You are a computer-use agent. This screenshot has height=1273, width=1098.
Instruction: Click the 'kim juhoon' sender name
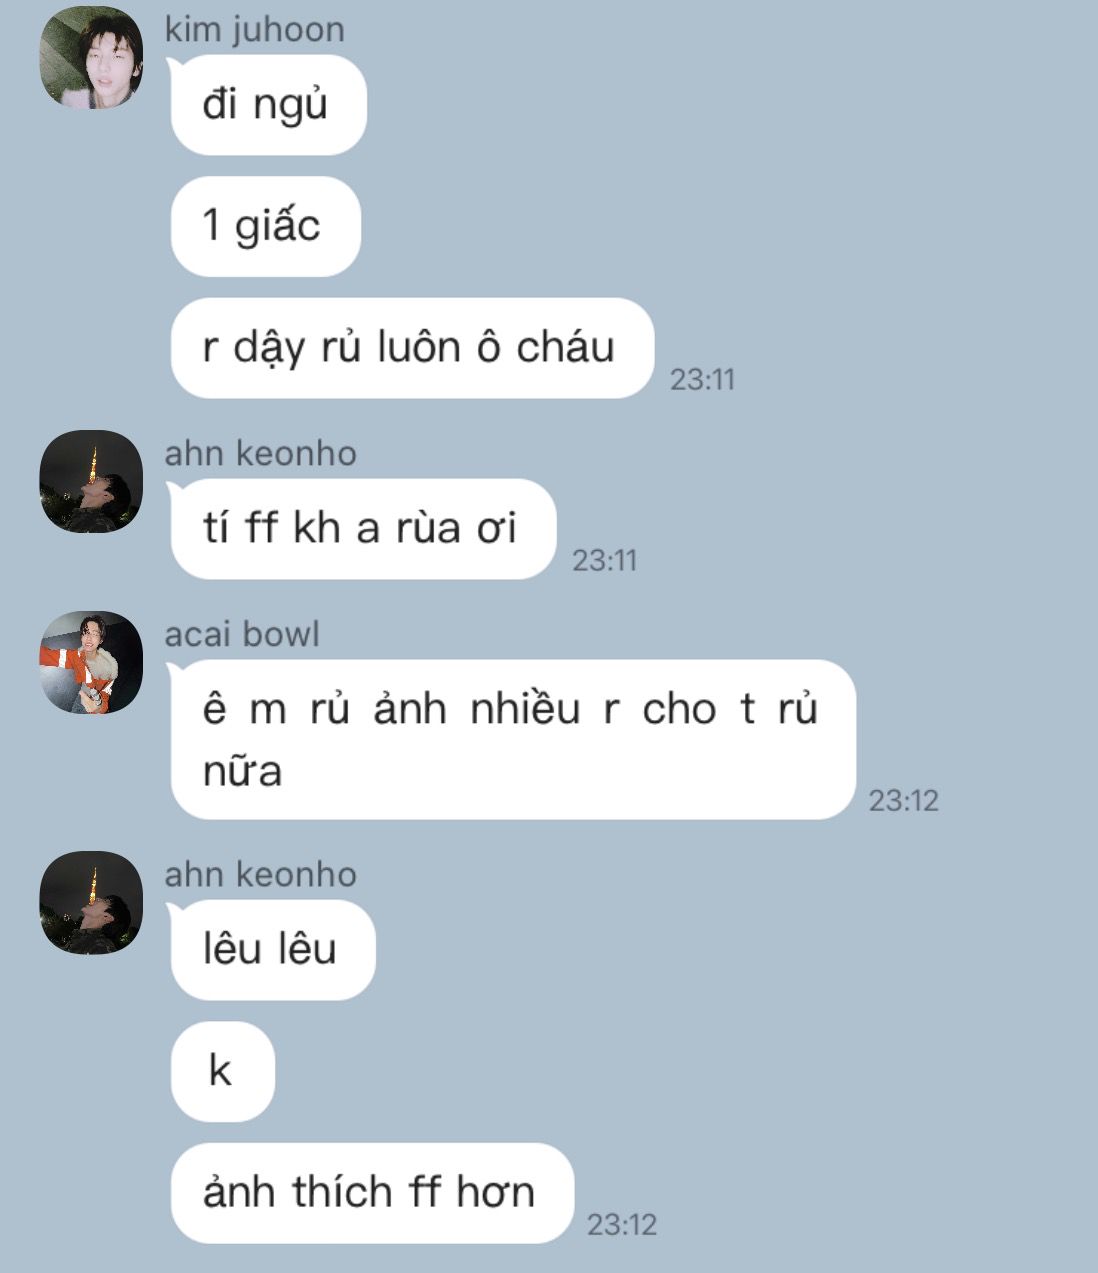click(254, 29)
